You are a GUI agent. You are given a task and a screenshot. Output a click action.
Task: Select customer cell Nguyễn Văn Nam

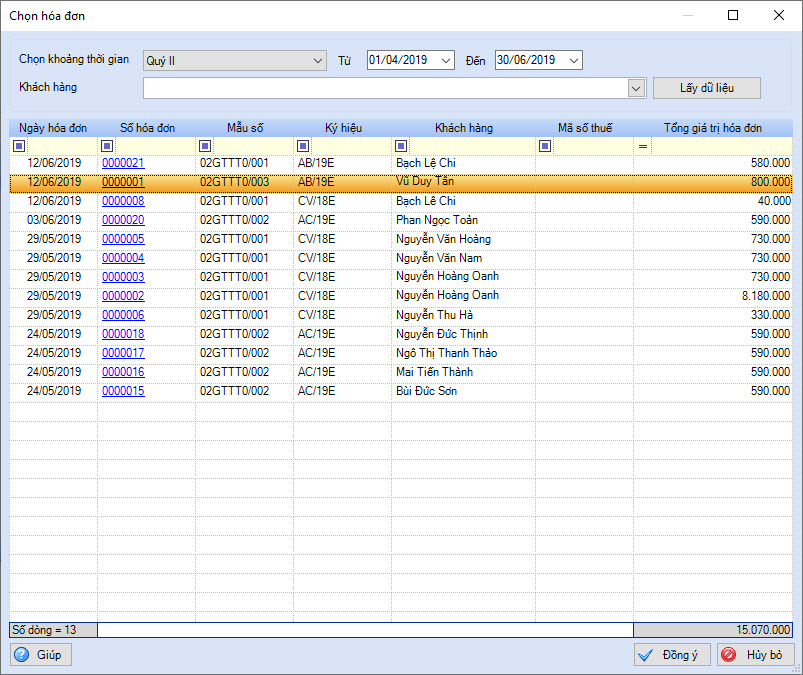point(463,258)
